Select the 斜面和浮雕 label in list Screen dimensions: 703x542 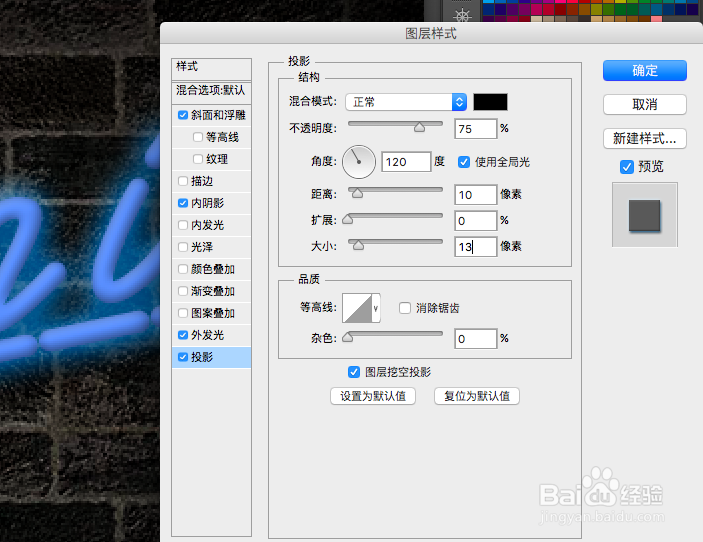coord(218,115)
